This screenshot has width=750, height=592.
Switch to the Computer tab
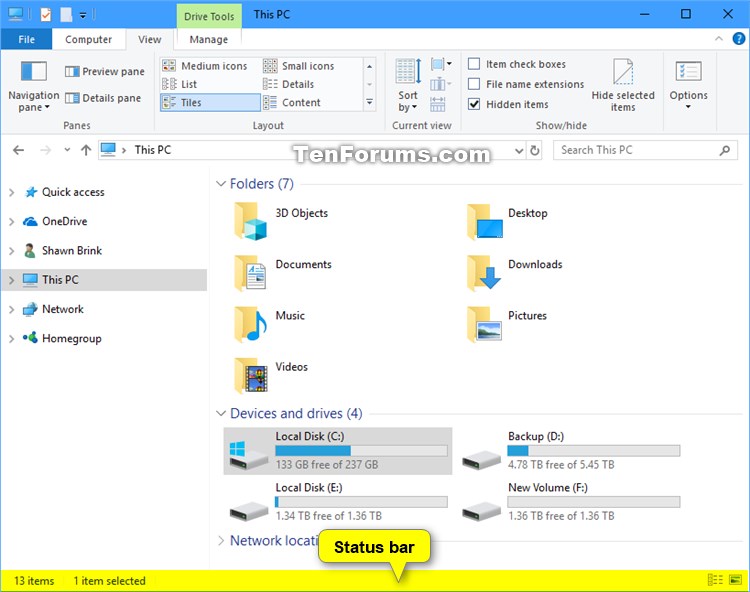point(88,39)
